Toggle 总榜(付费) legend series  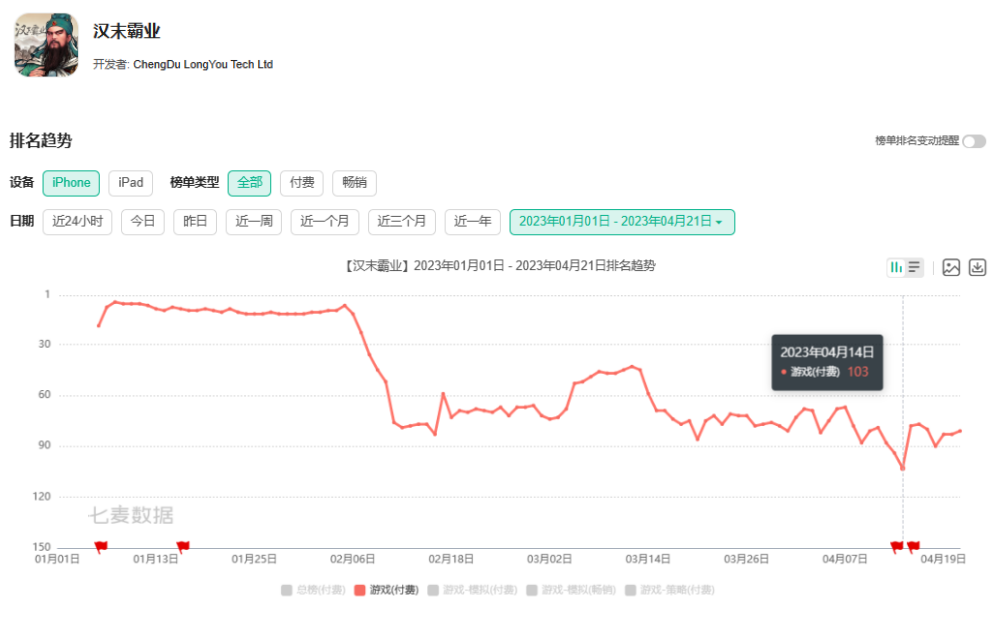[313, 590]
